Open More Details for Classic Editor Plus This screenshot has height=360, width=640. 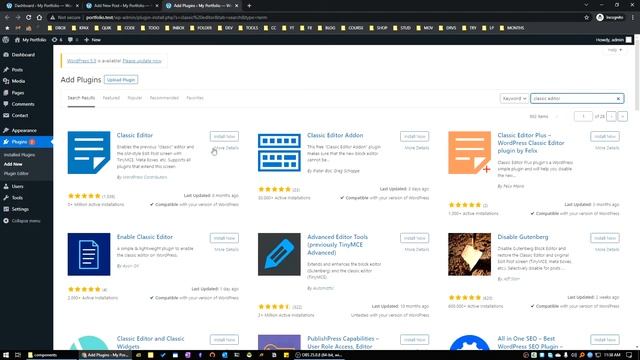pyautogui.click(x=607, y=148)
